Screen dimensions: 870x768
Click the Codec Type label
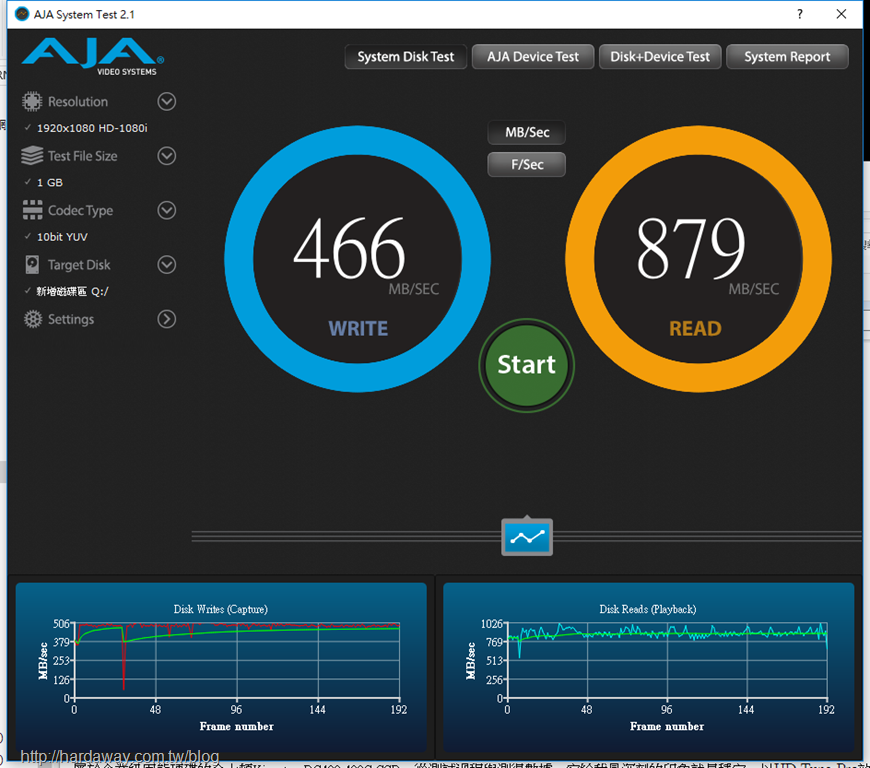[80, 210]
